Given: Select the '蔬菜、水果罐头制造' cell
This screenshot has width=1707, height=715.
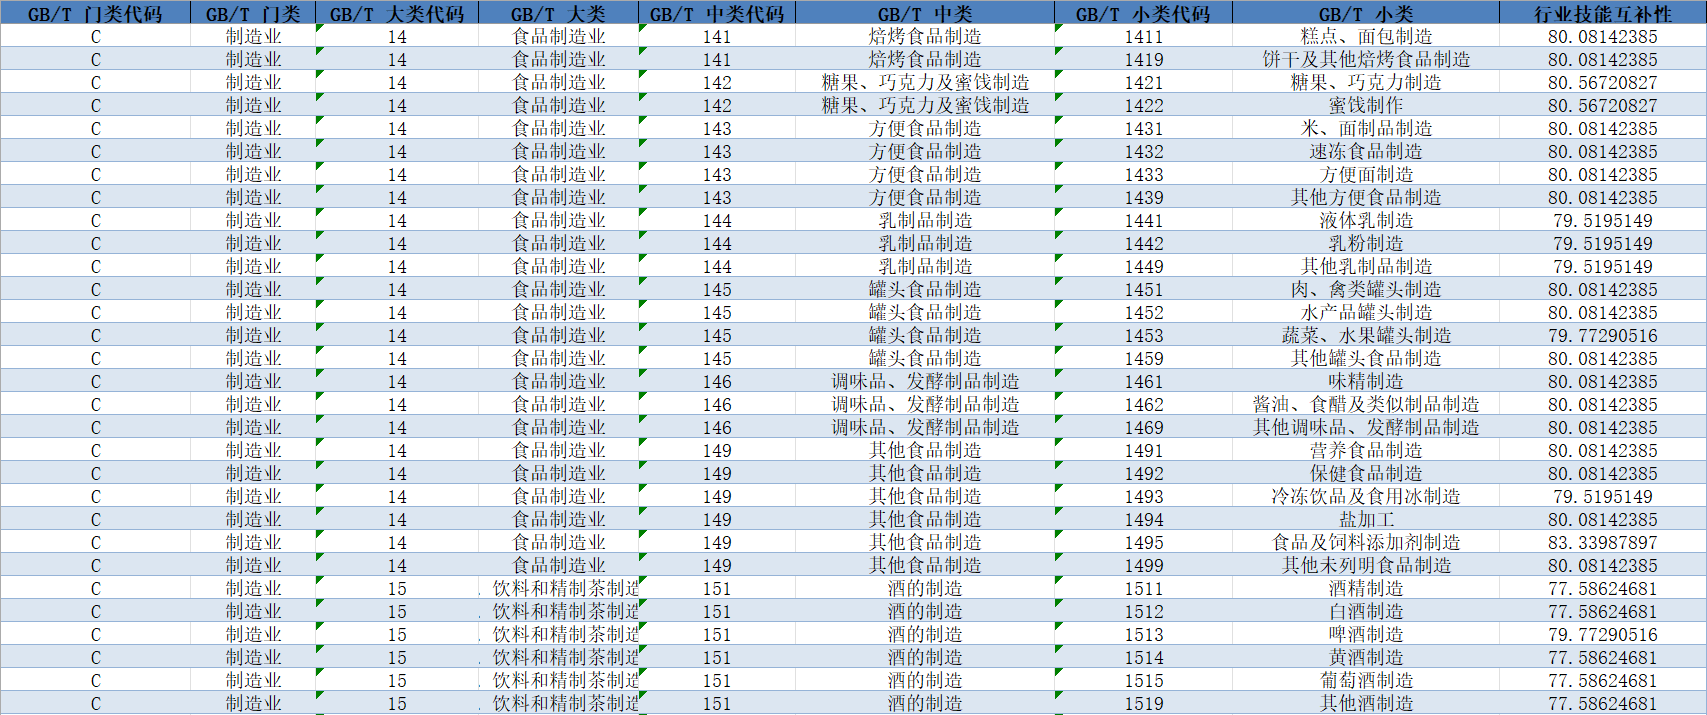Looking at the screenshot, I should [x=1366, y=336].
